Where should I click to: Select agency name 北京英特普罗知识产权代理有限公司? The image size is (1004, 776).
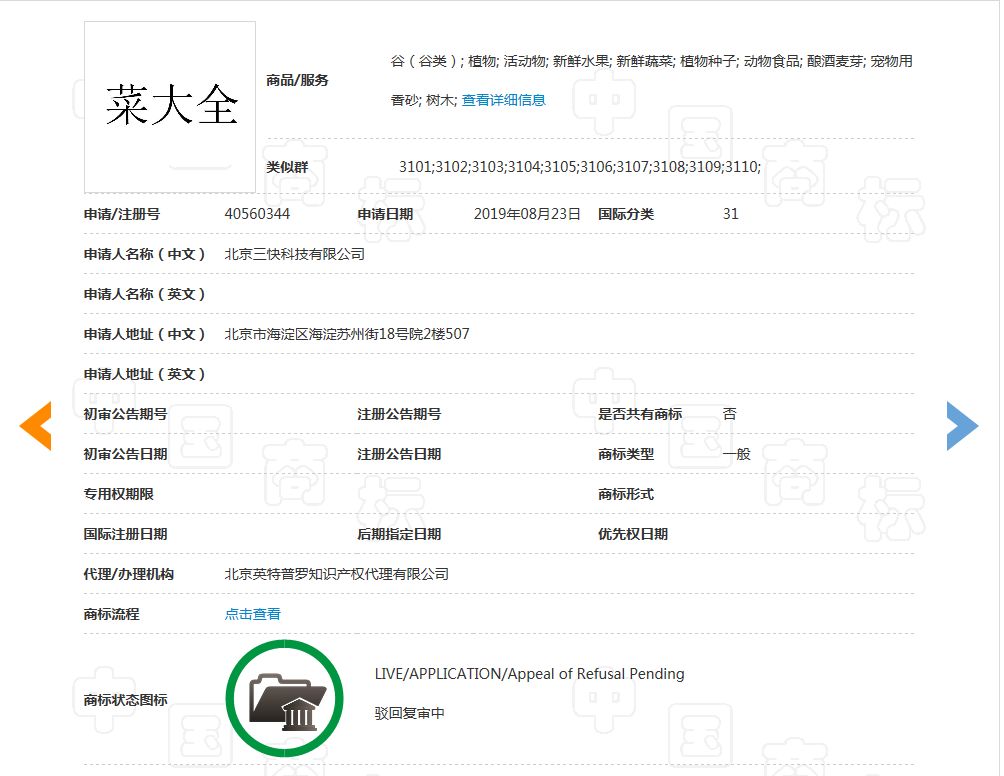point(336,574)
